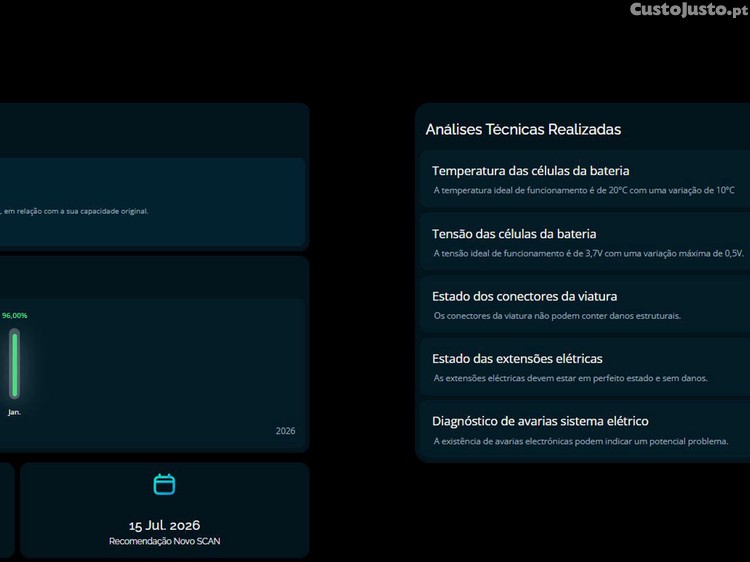
Task: Click the Análises Técnicas Realizadas heading
Action: 523,129
